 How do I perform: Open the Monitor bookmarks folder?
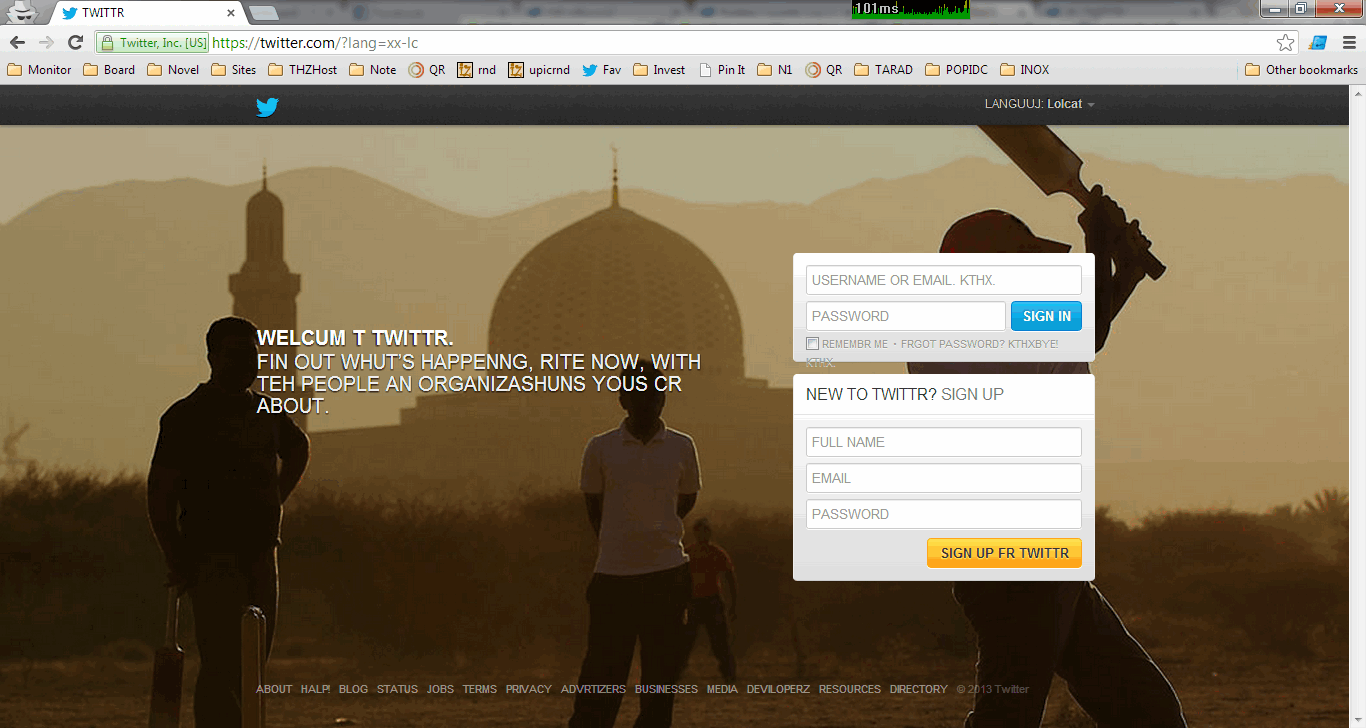click(39, 70)
